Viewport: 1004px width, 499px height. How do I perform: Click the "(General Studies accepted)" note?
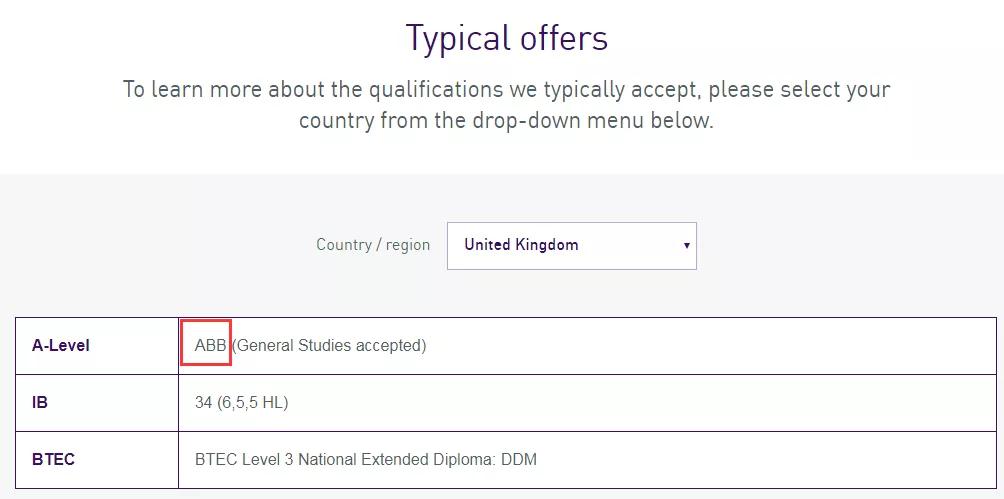click(x=329, y=345)
